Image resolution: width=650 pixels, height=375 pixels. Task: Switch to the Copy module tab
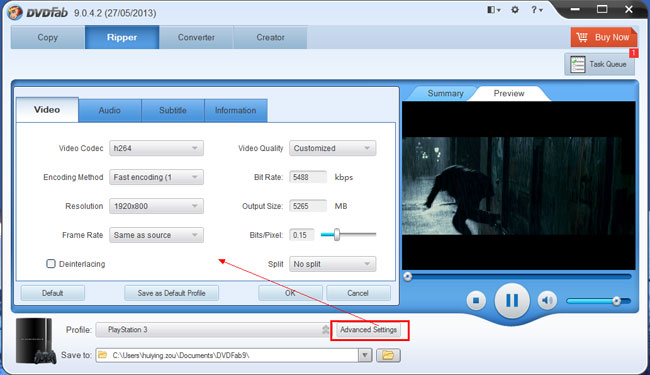(x=48, y=37)
